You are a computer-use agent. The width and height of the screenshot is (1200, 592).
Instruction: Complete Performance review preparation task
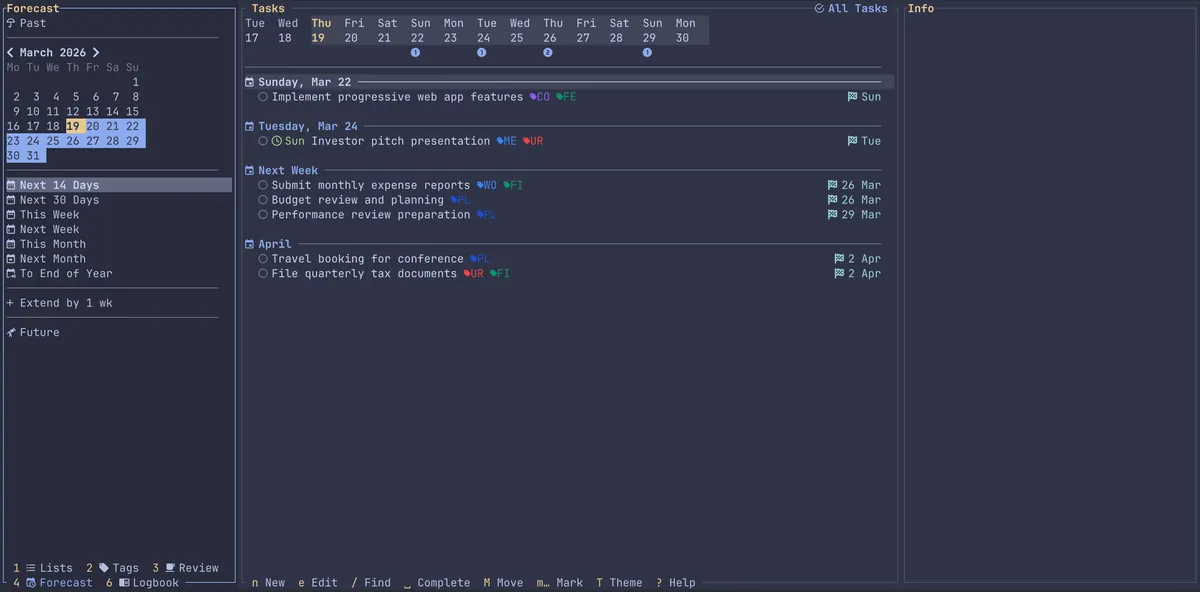[x=263, y=215]
